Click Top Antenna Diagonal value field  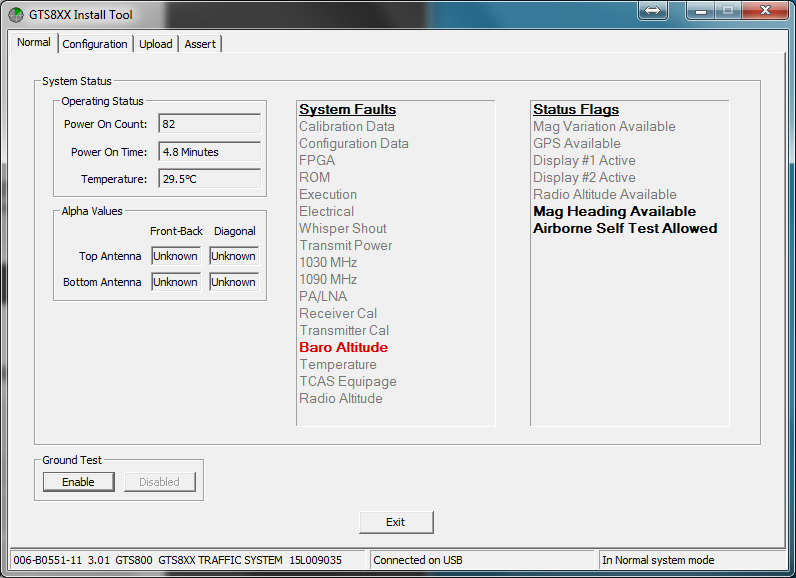[234, 256]
